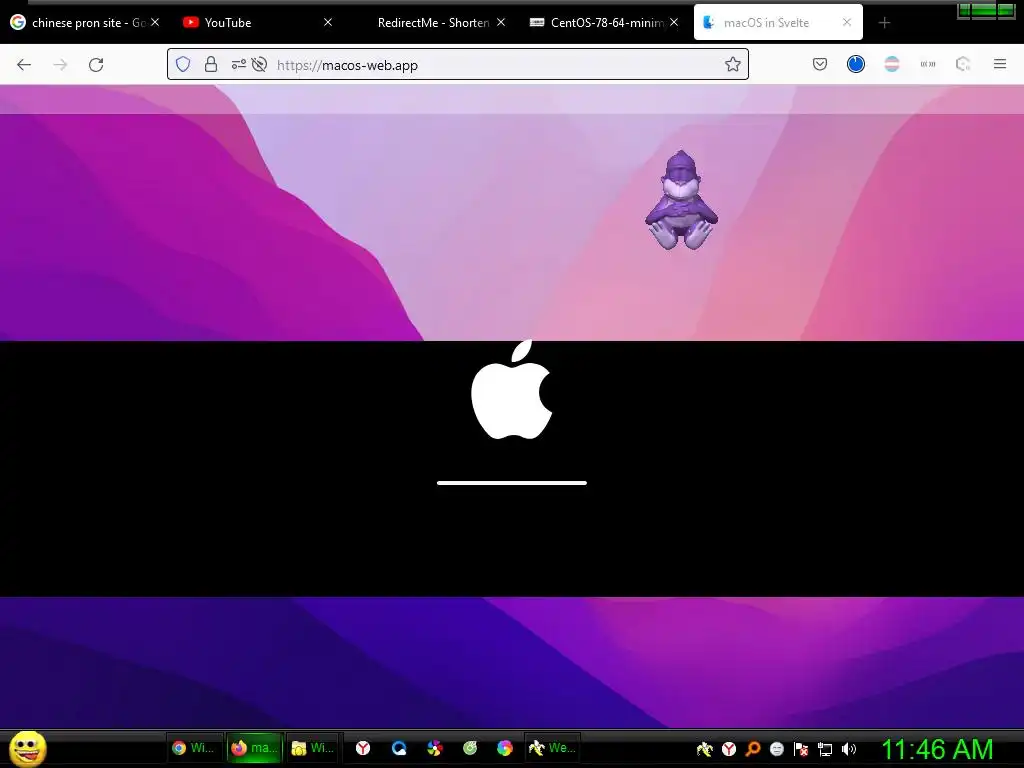
Task: Click the faded signal-waves extension icon
Action: click(927, 64)
